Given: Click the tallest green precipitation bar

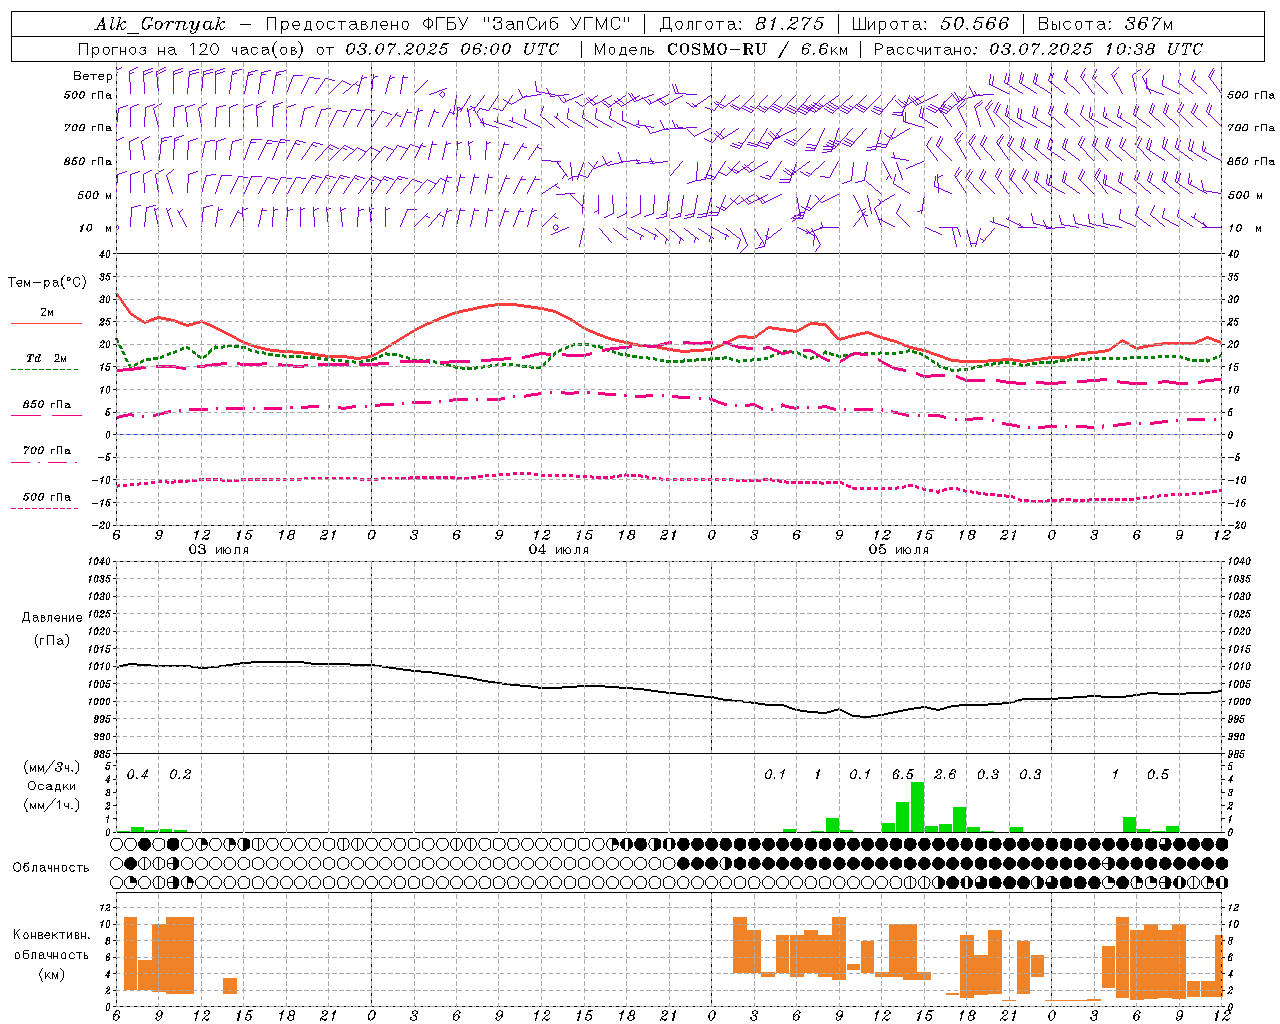Looking at the screenshot, I should point(917,807).
